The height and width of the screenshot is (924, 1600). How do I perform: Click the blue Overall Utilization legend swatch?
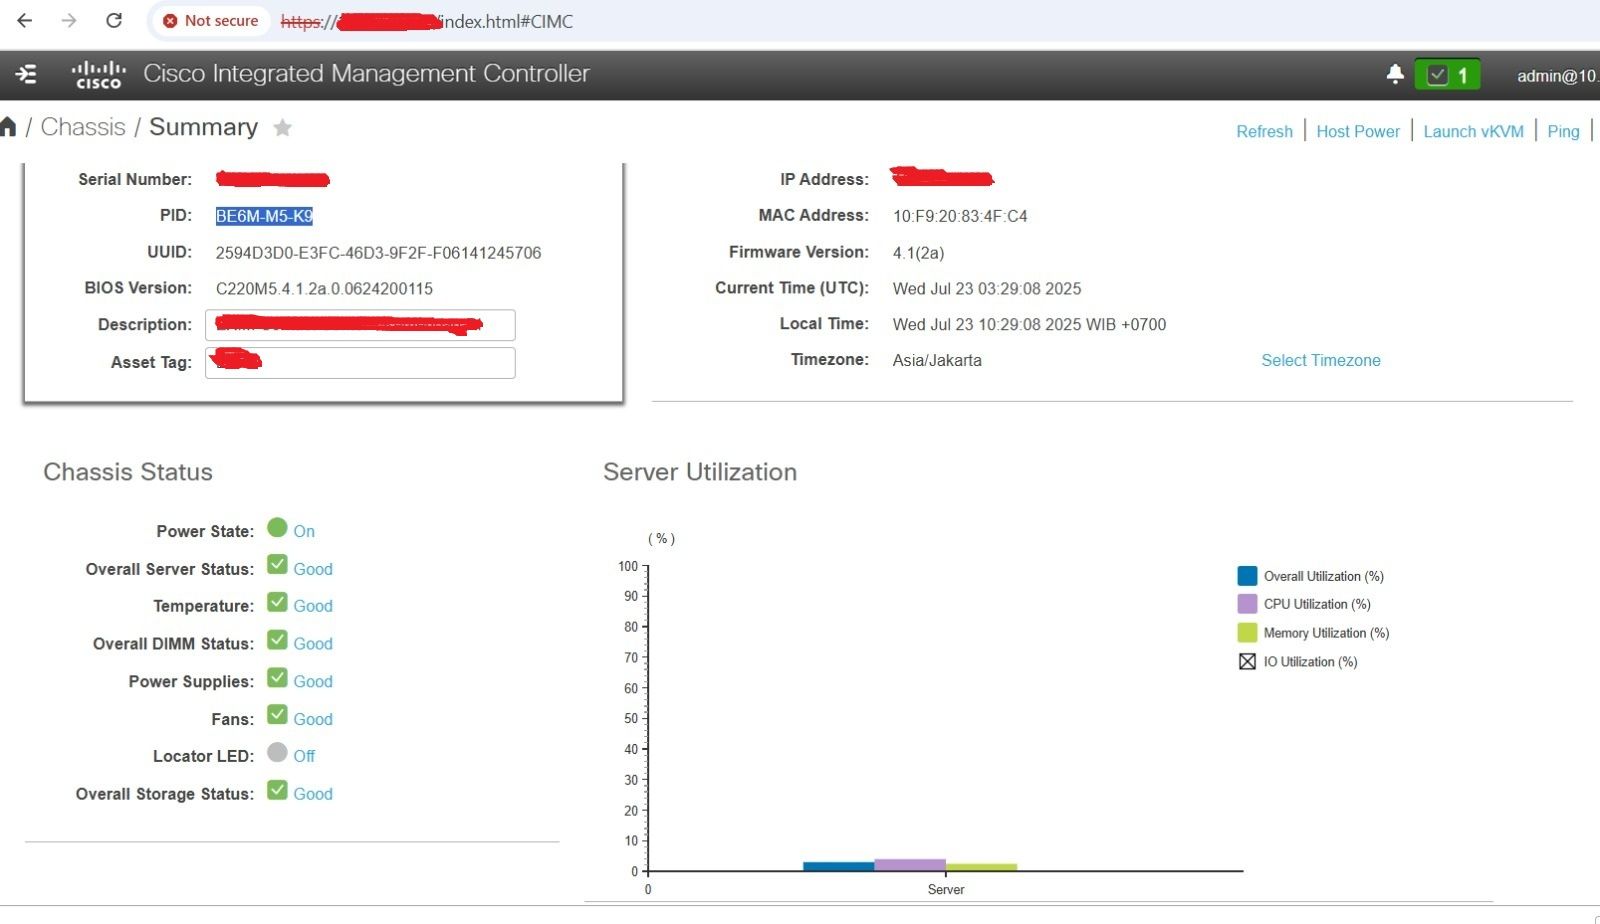coord(1246,575)
